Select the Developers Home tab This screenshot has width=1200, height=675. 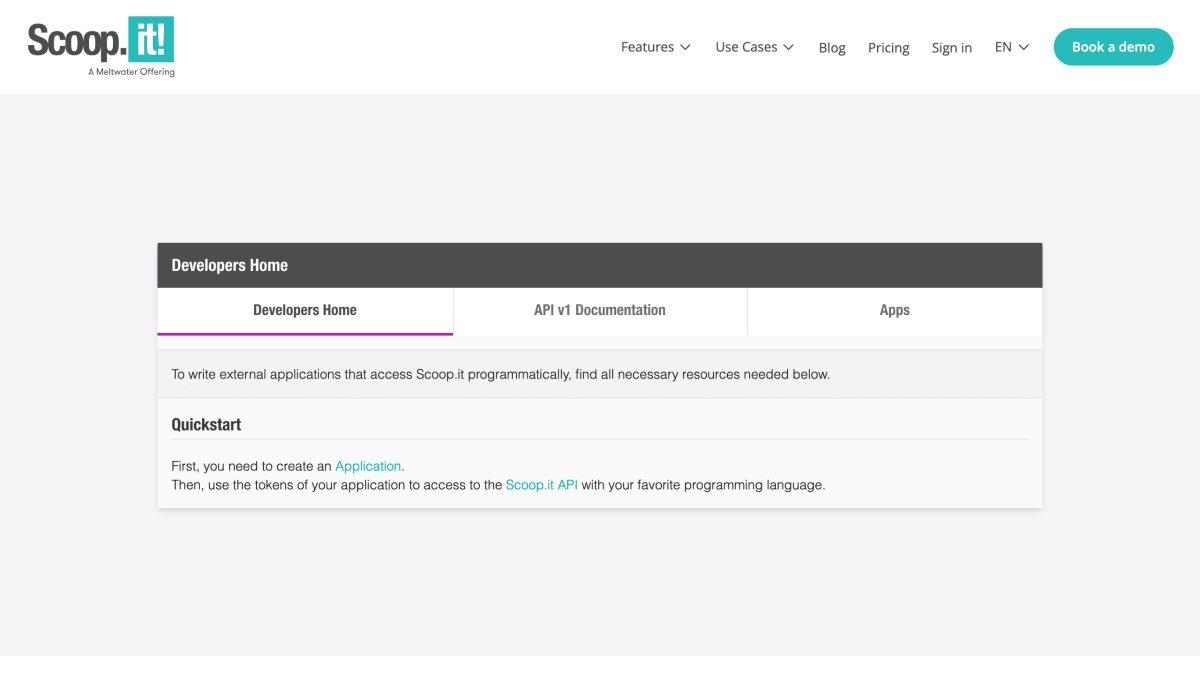click(305, 311)
